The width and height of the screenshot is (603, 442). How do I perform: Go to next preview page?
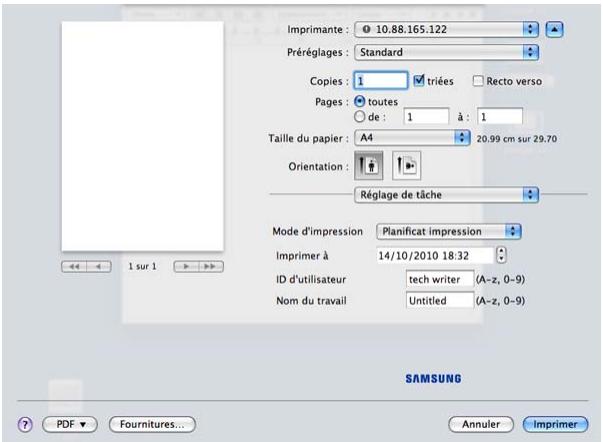point(186,266)
